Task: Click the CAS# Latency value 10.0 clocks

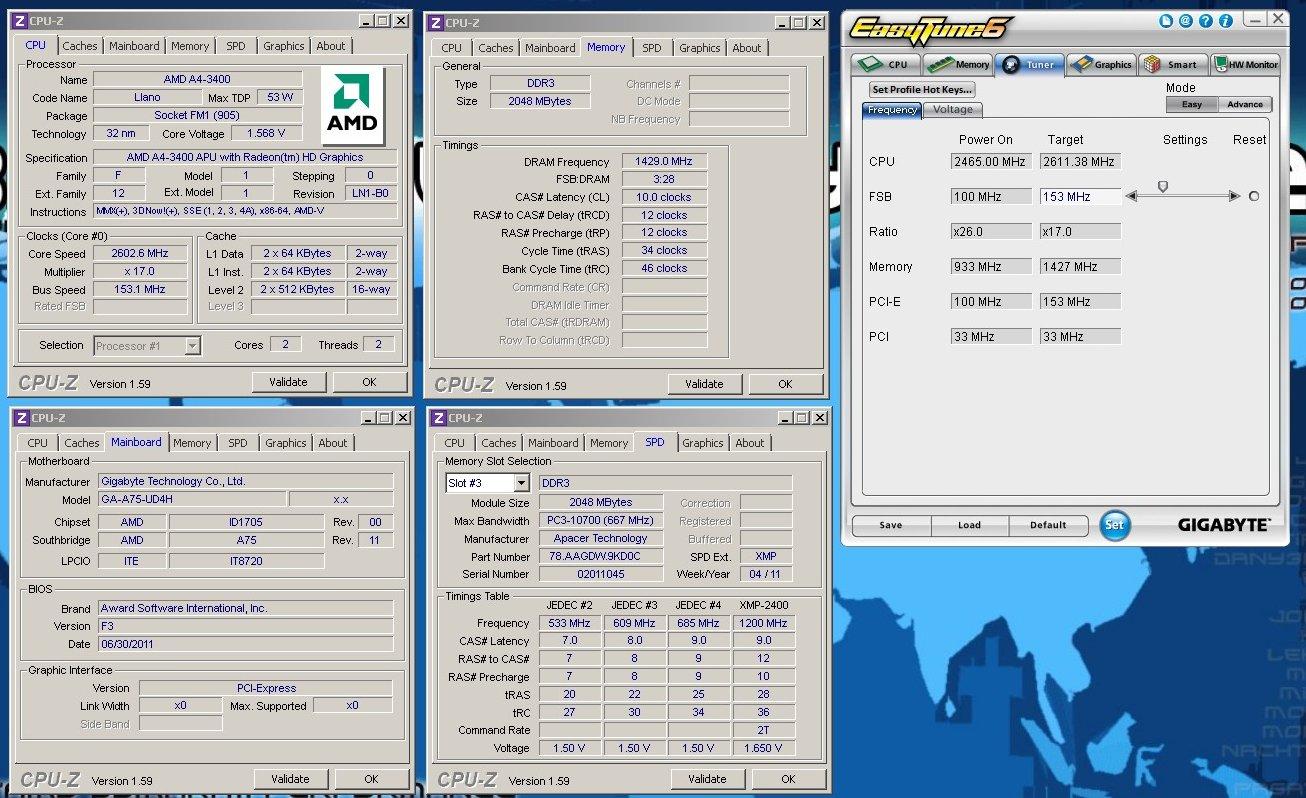Action: [664, 197]
